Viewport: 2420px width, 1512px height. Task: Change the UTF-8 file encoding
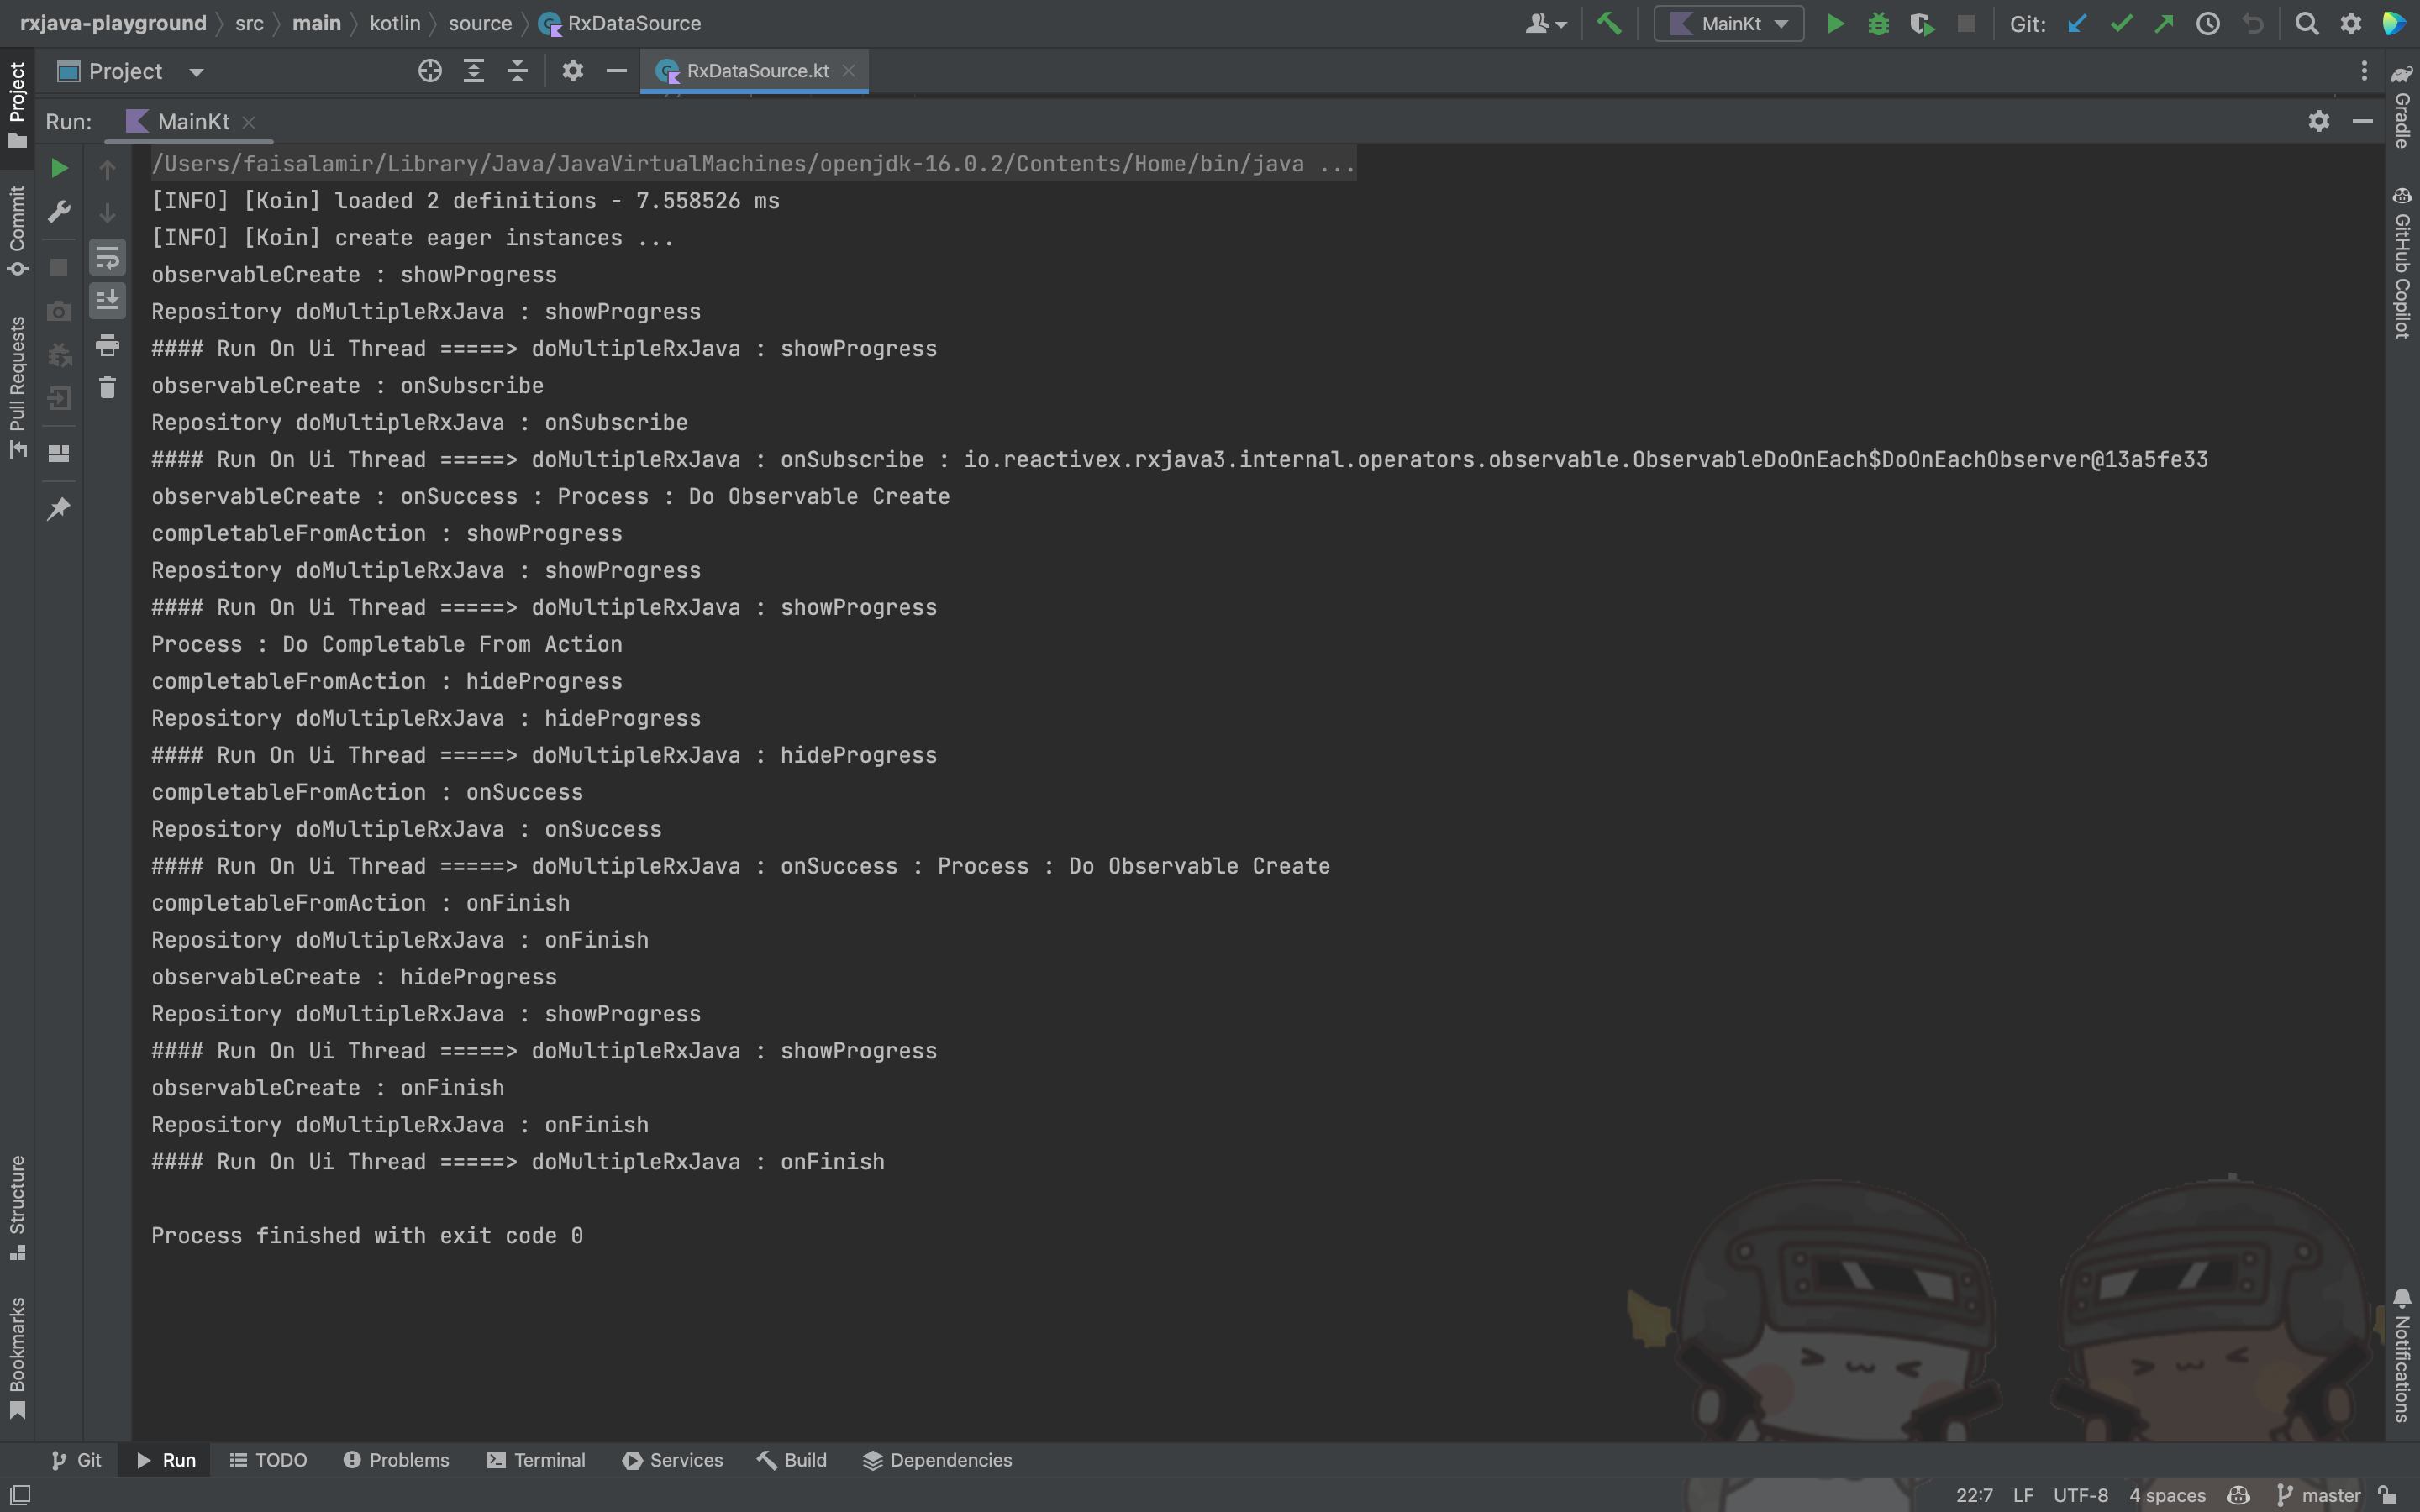(x=2080, y=1495)
